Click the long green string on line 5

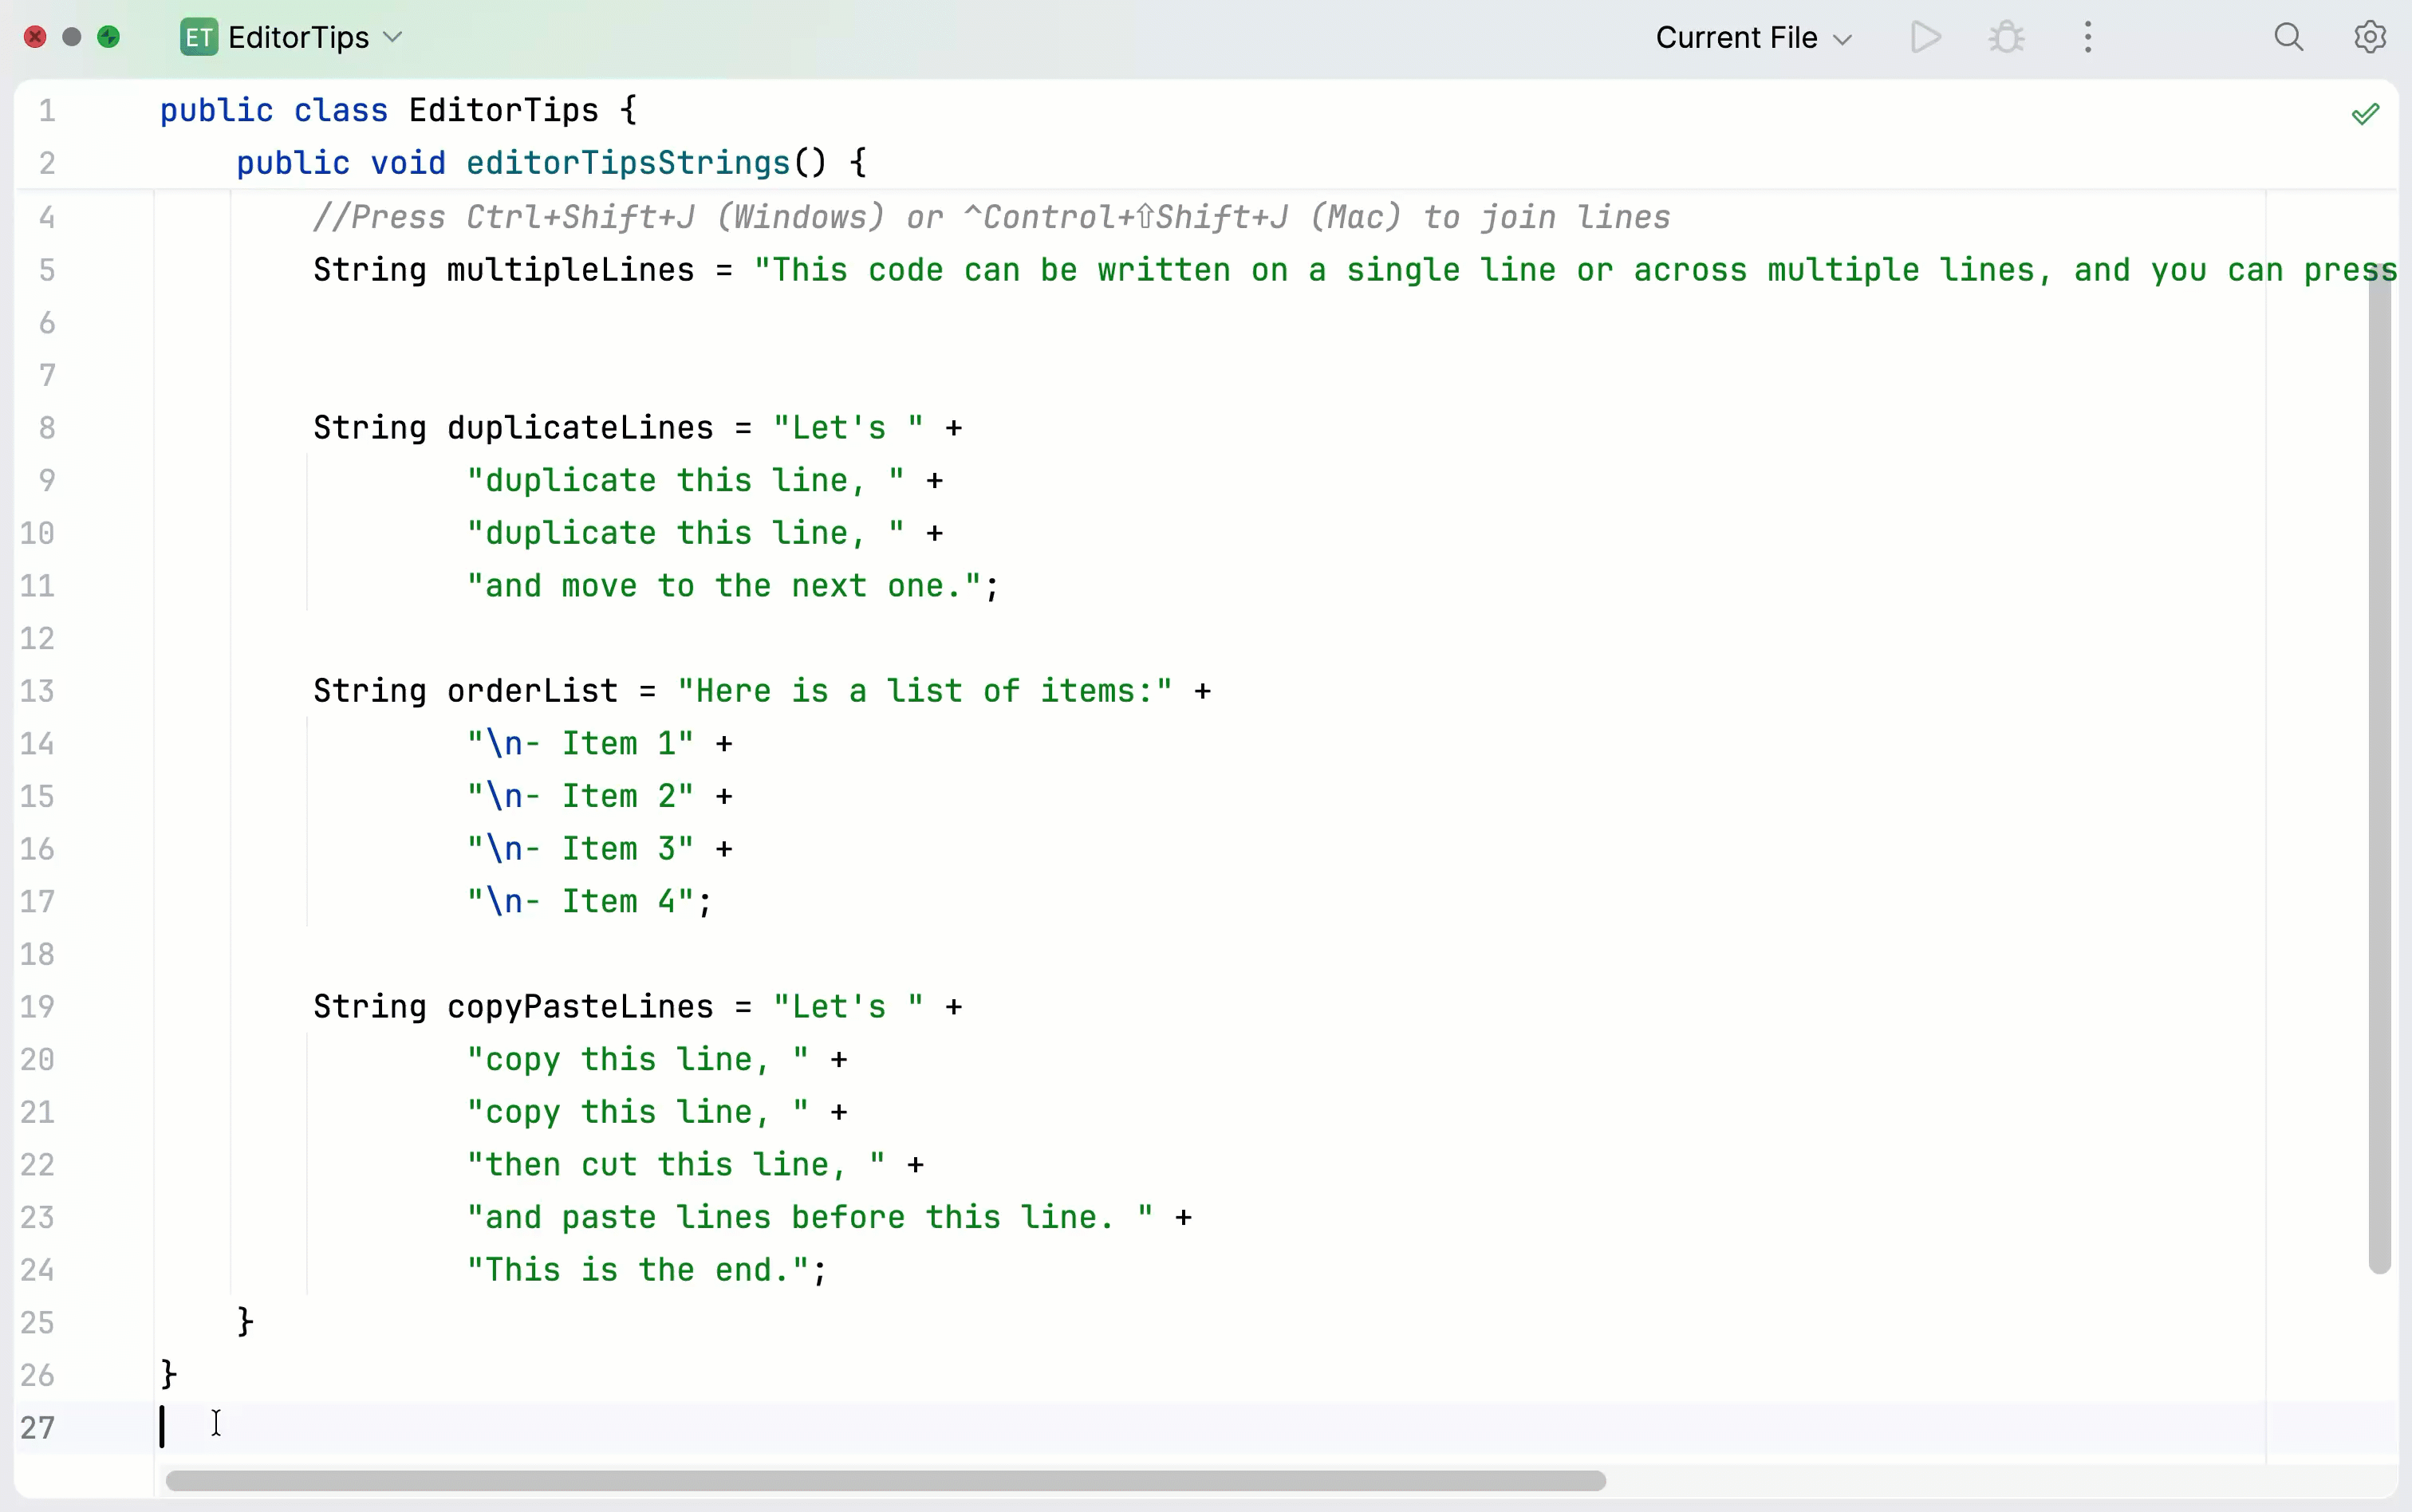(x=1575, y=270)
